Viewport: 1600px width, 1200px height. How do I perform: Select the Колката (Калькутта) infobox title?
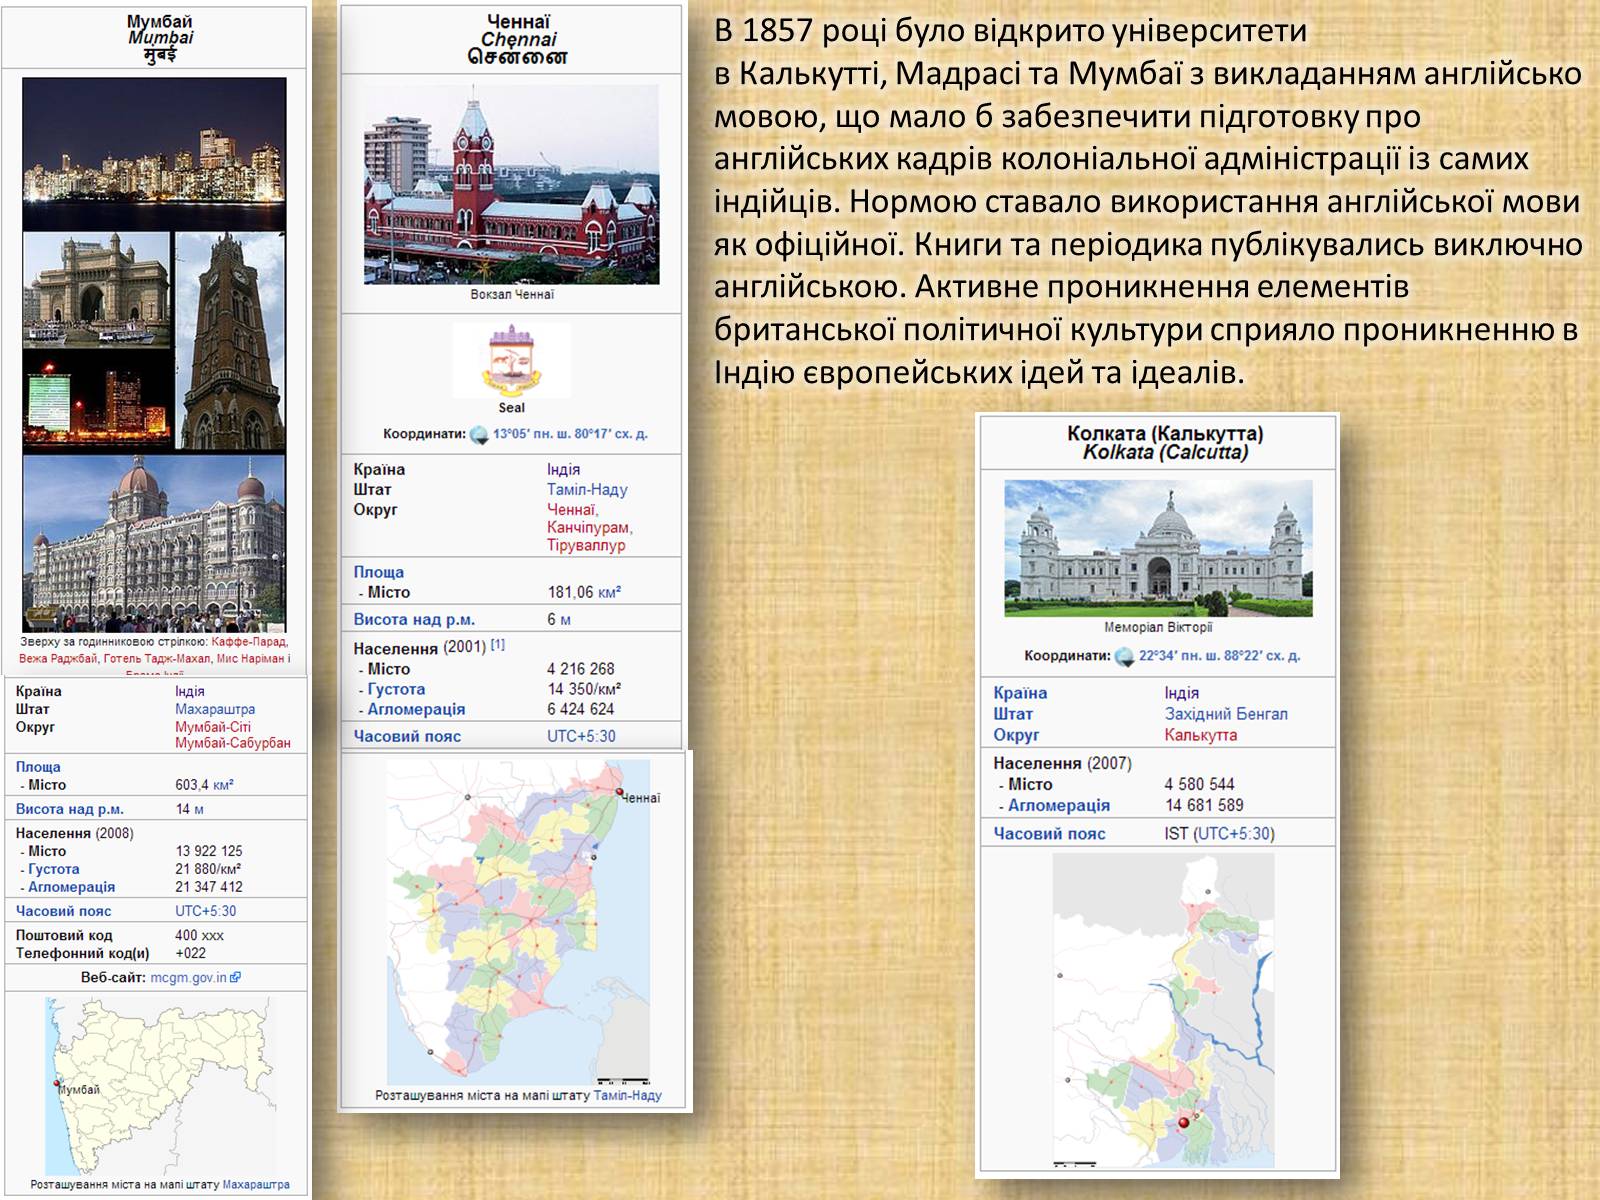point(1165,434)
